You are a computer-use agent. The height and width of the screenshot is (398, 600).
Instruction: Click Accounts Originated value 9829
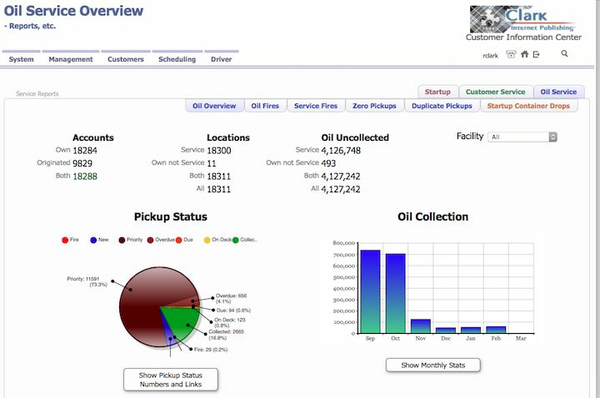[x=82, y=163]
